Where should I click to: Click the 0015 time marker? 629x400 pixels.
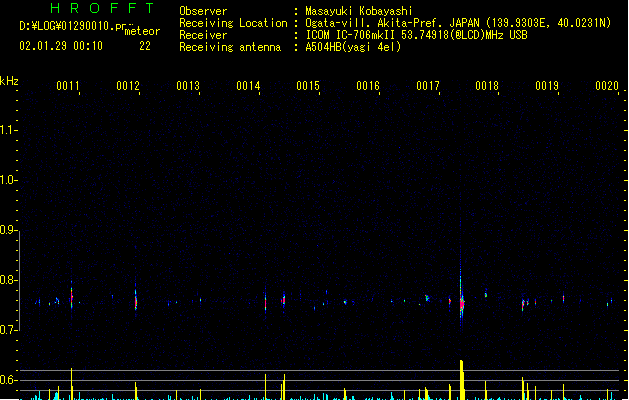308,85
